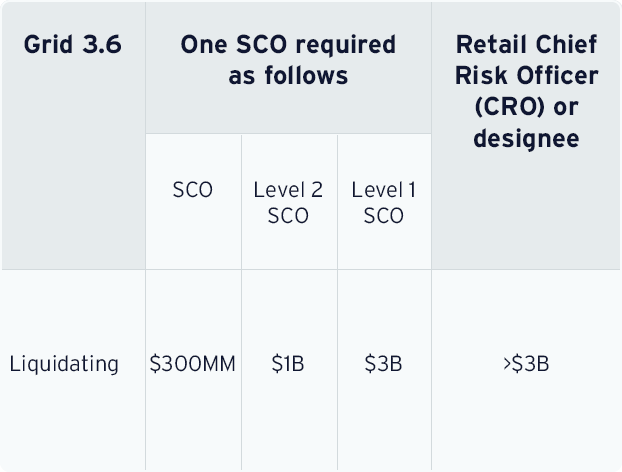622x472 pixels.
Task: Click the Level 2 SCO sub-header cell
Action: [288, 202]
